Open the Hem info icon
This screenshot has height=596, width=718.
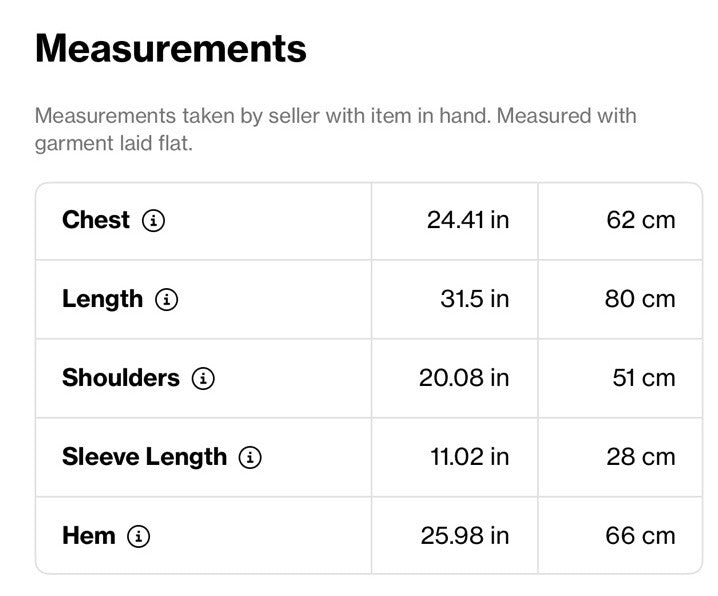138,536
